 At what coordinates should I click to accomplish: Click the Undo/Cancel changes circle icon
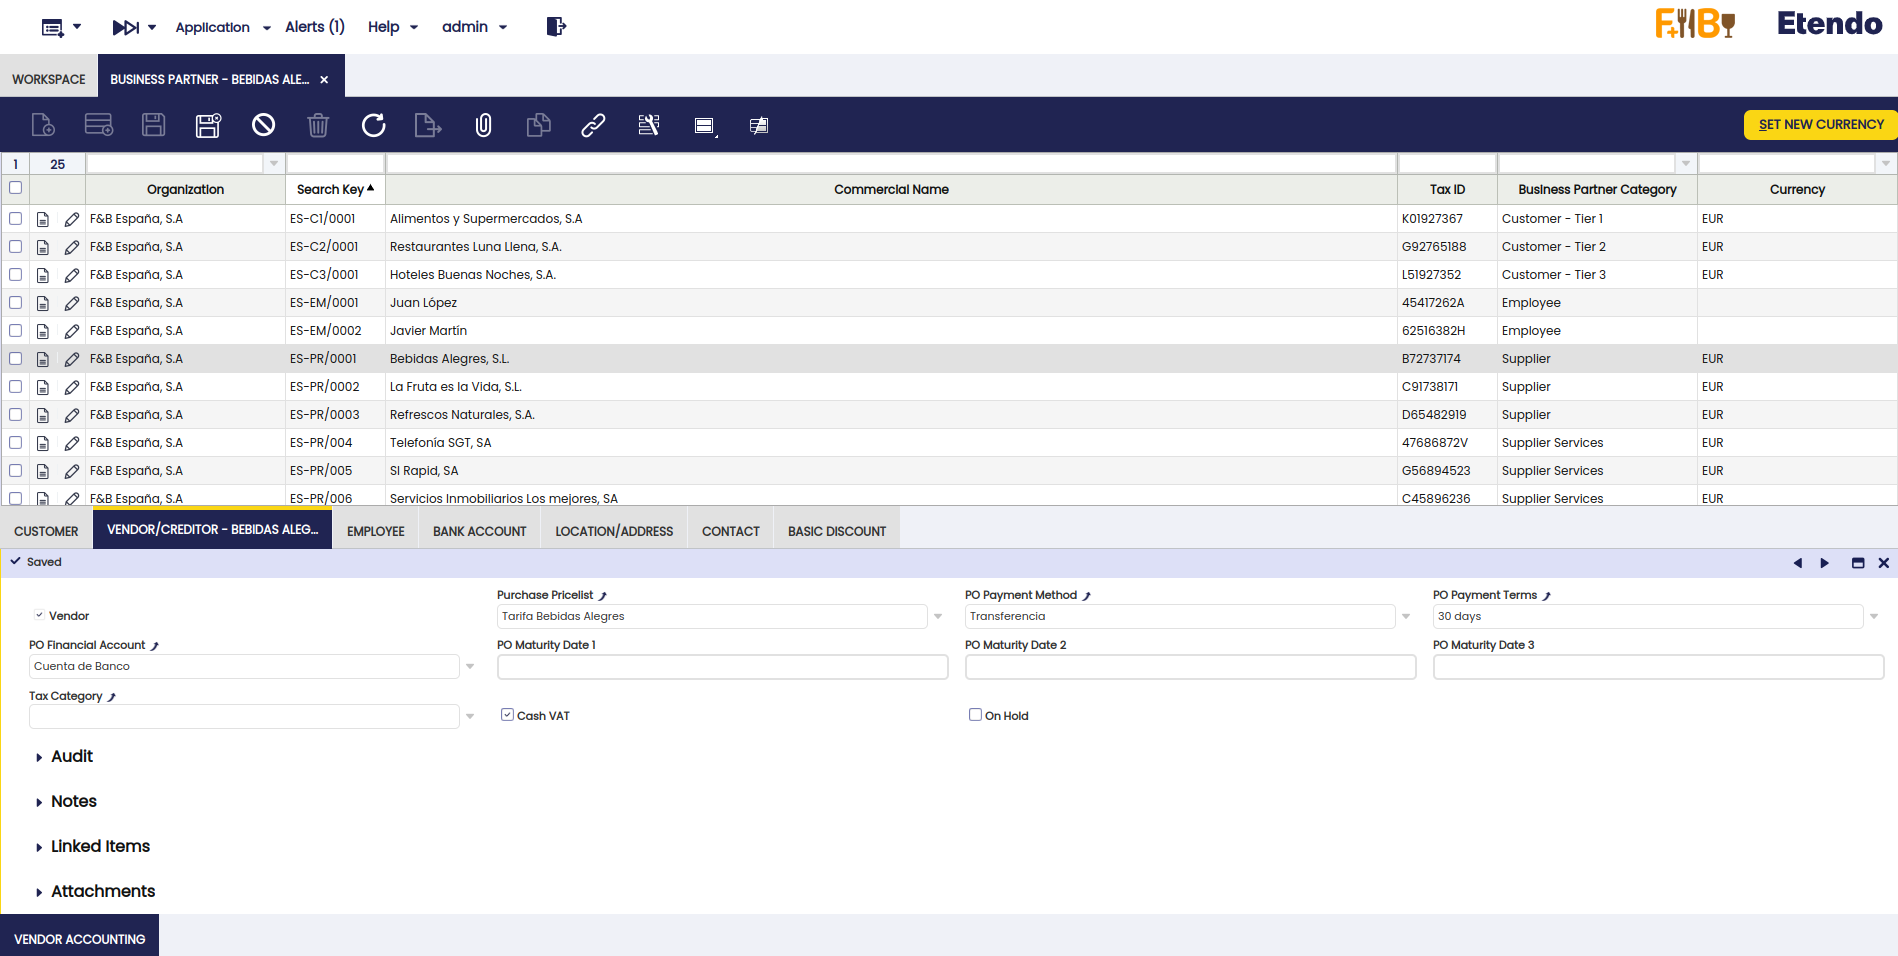[263, 125]
